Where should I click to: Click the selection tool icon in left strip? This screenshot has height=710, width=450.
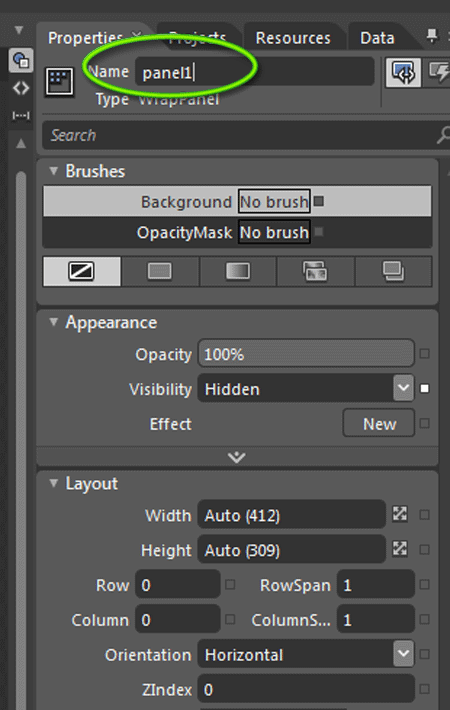[x=21, y=60]
